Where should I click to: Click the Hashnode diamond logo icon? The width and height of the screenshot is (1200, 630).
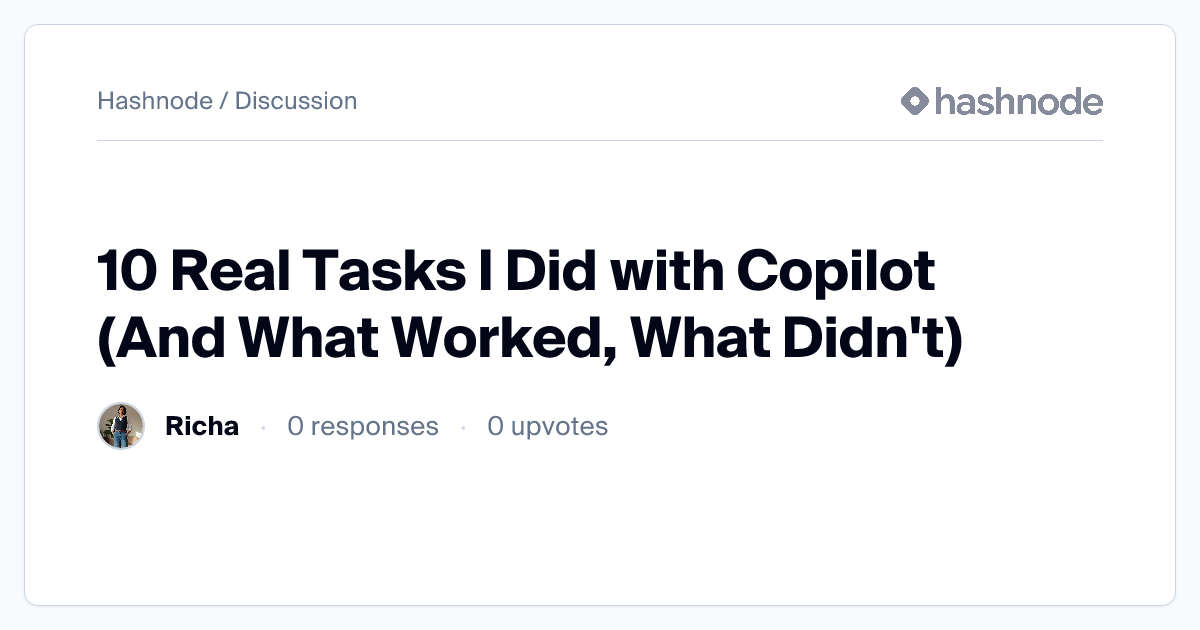(x=914, y=101)
